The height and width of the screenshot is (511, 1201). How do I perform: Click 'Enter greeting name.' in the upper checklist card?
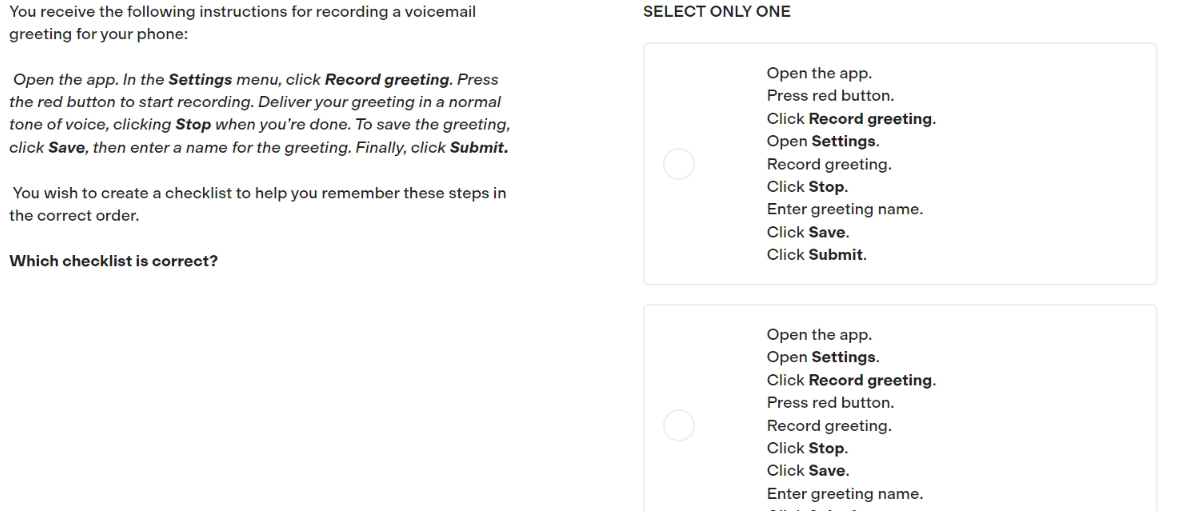click(844, 209)
